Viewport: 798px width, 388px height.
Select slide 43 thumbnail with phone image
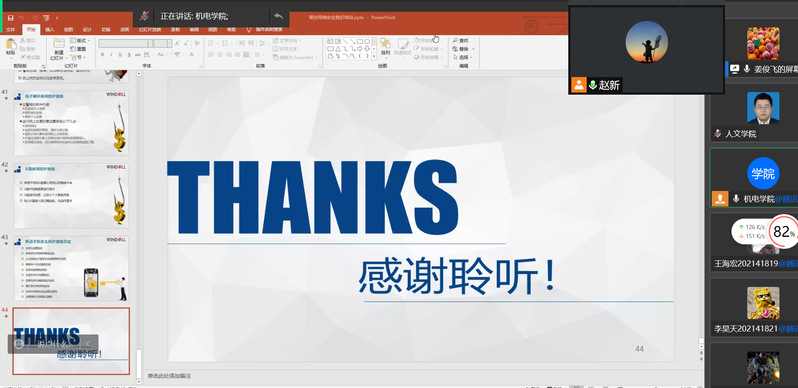[71, 268]
